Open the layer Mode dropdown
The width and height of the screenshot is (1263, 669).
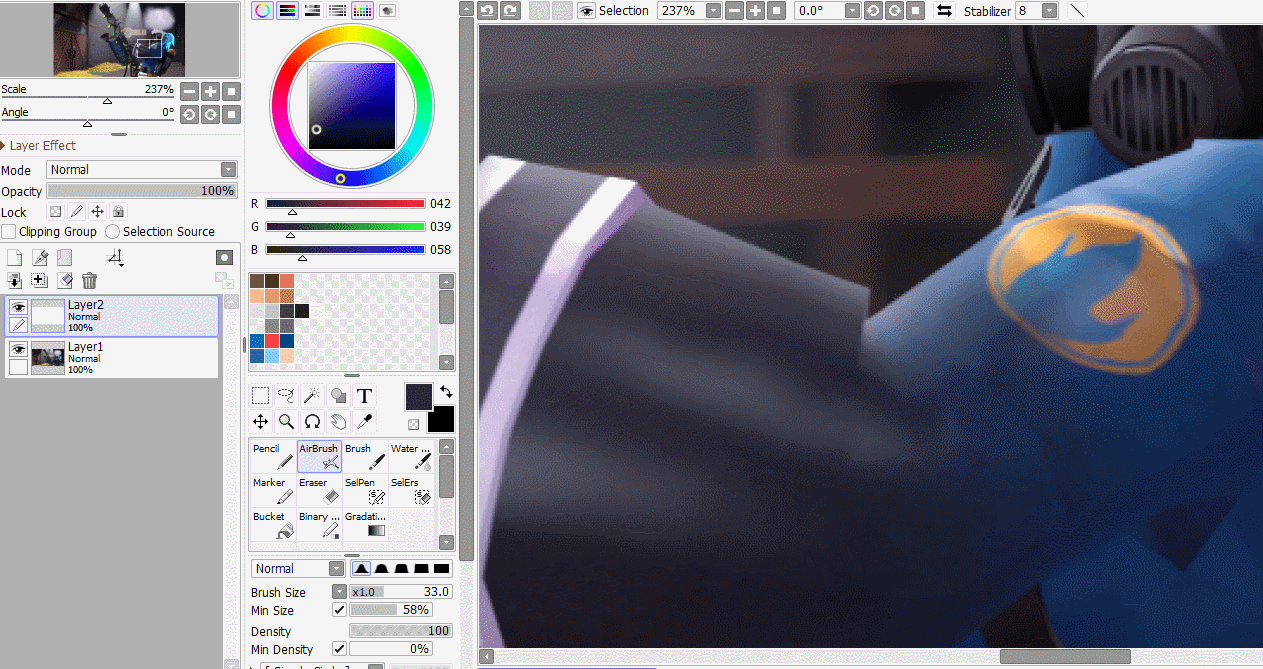(x=142, y=170)
